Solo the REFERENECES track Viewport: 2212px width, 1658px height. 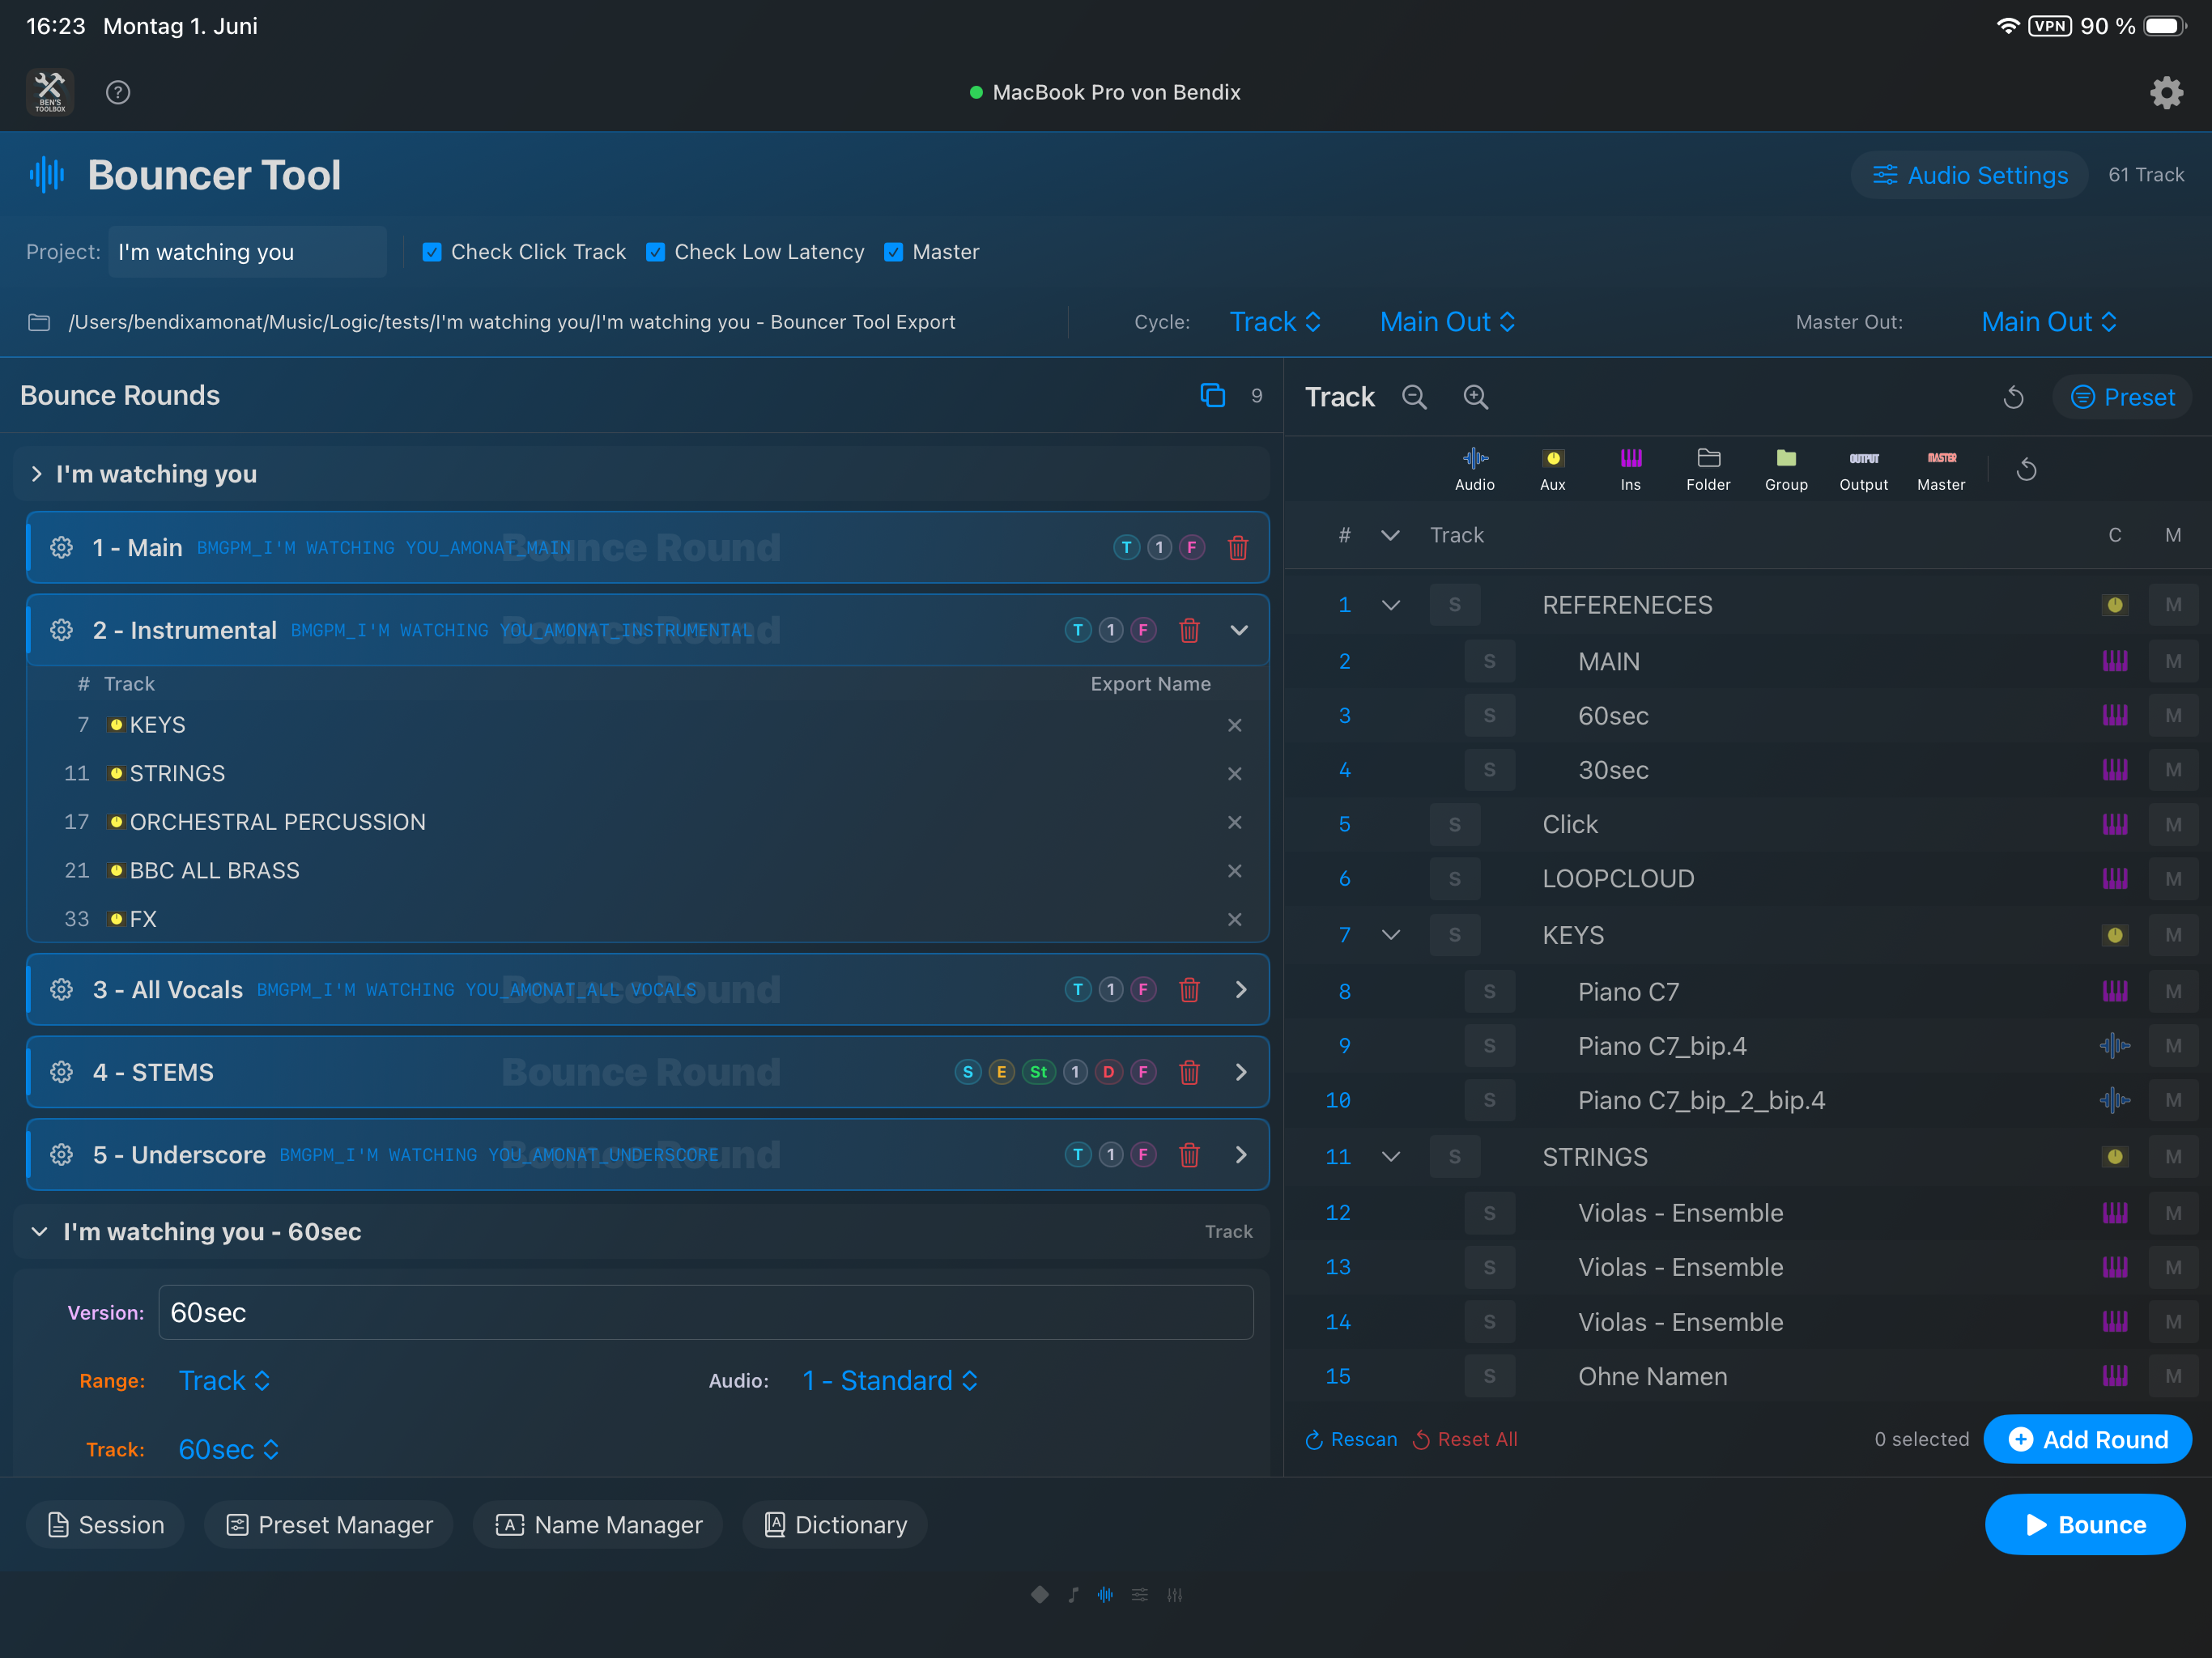[1455, 606]
